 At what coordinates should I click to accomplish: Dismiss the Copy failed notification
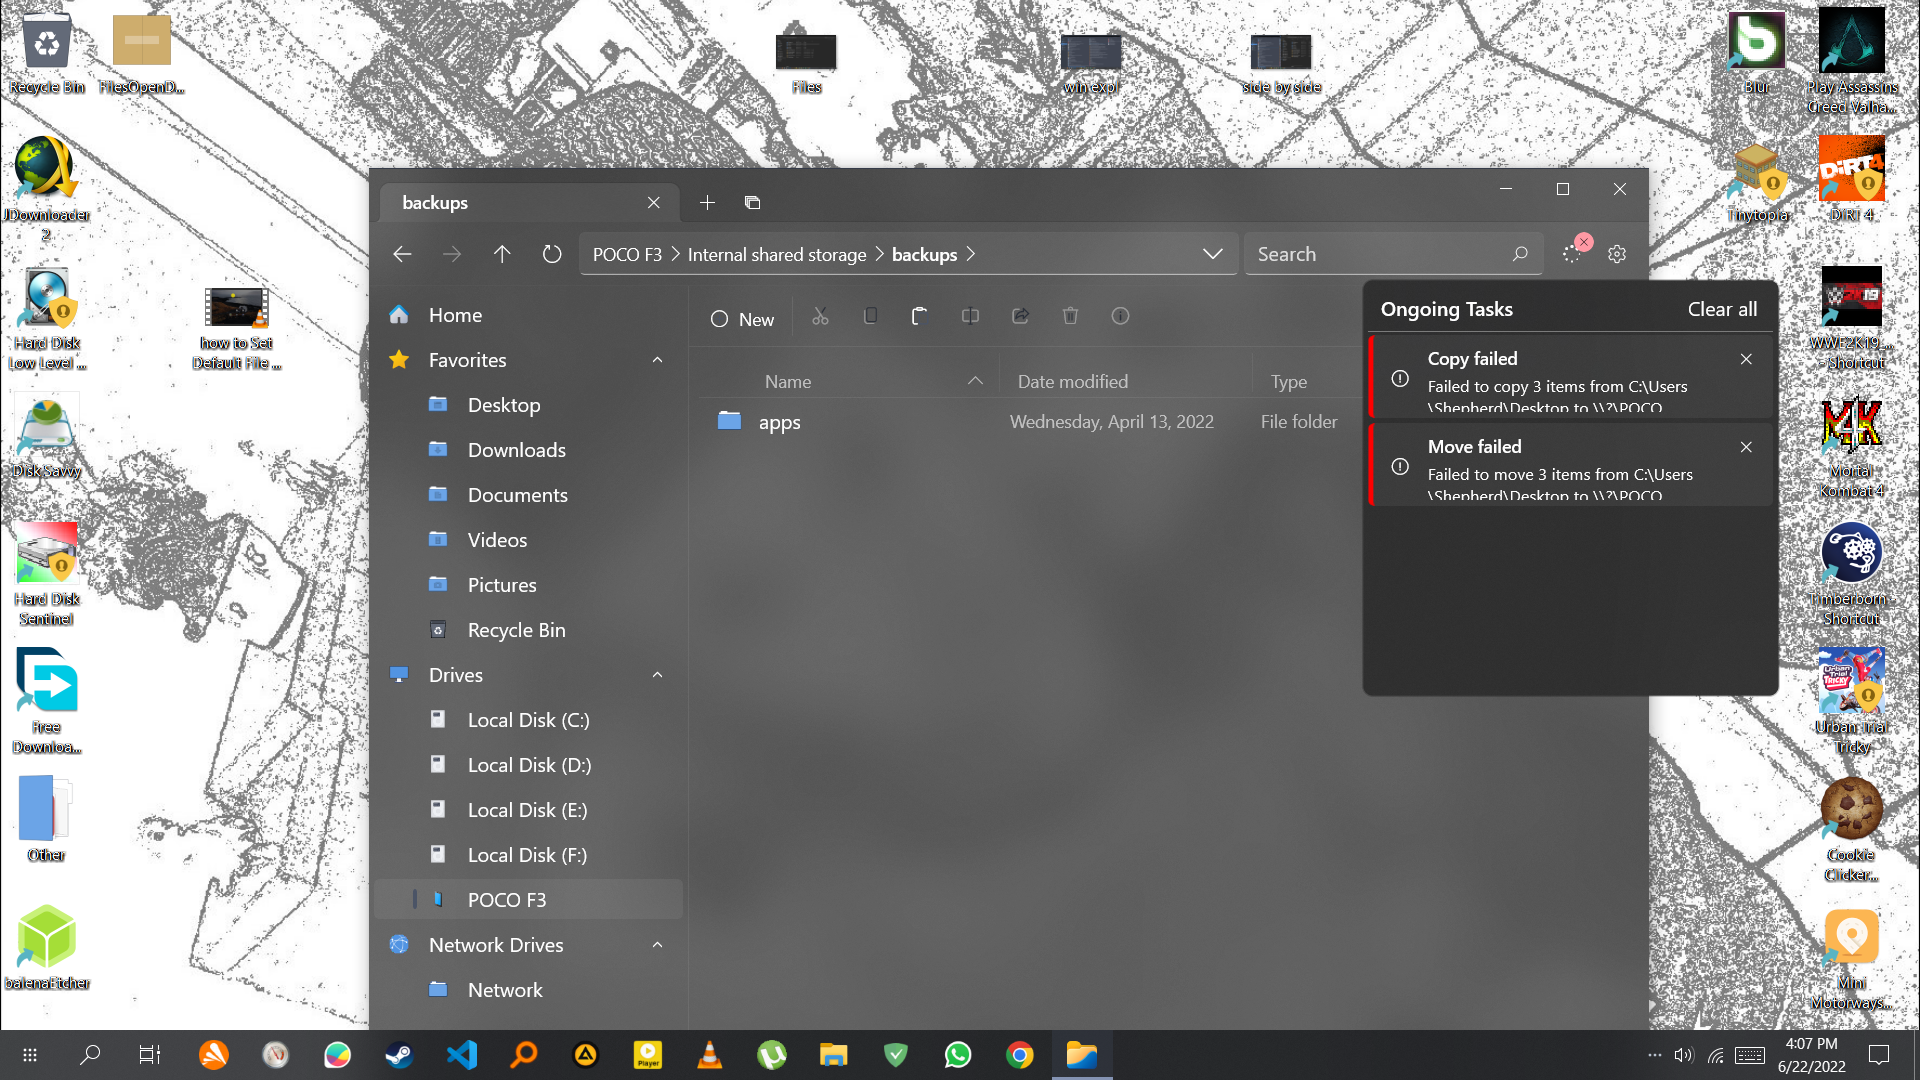point(1746,360)
